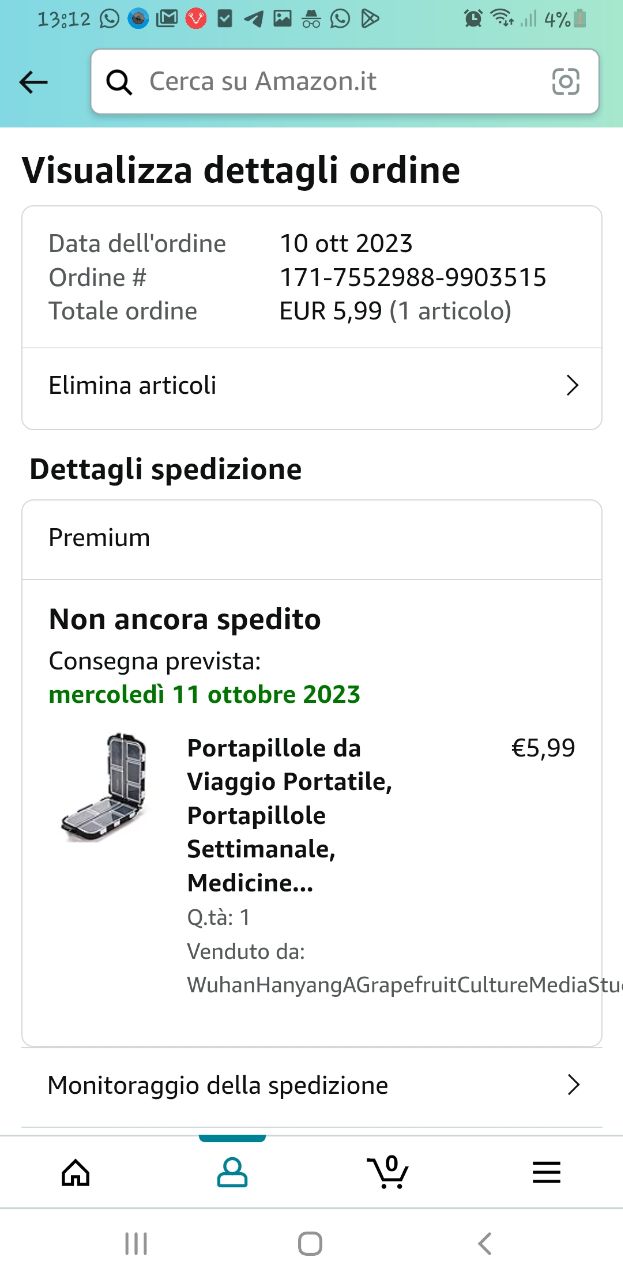The width and height of the screenshot is (623, 1280).
Task: Expand Monitoraggio della spedizione chevron
Action: (573, 1085)
